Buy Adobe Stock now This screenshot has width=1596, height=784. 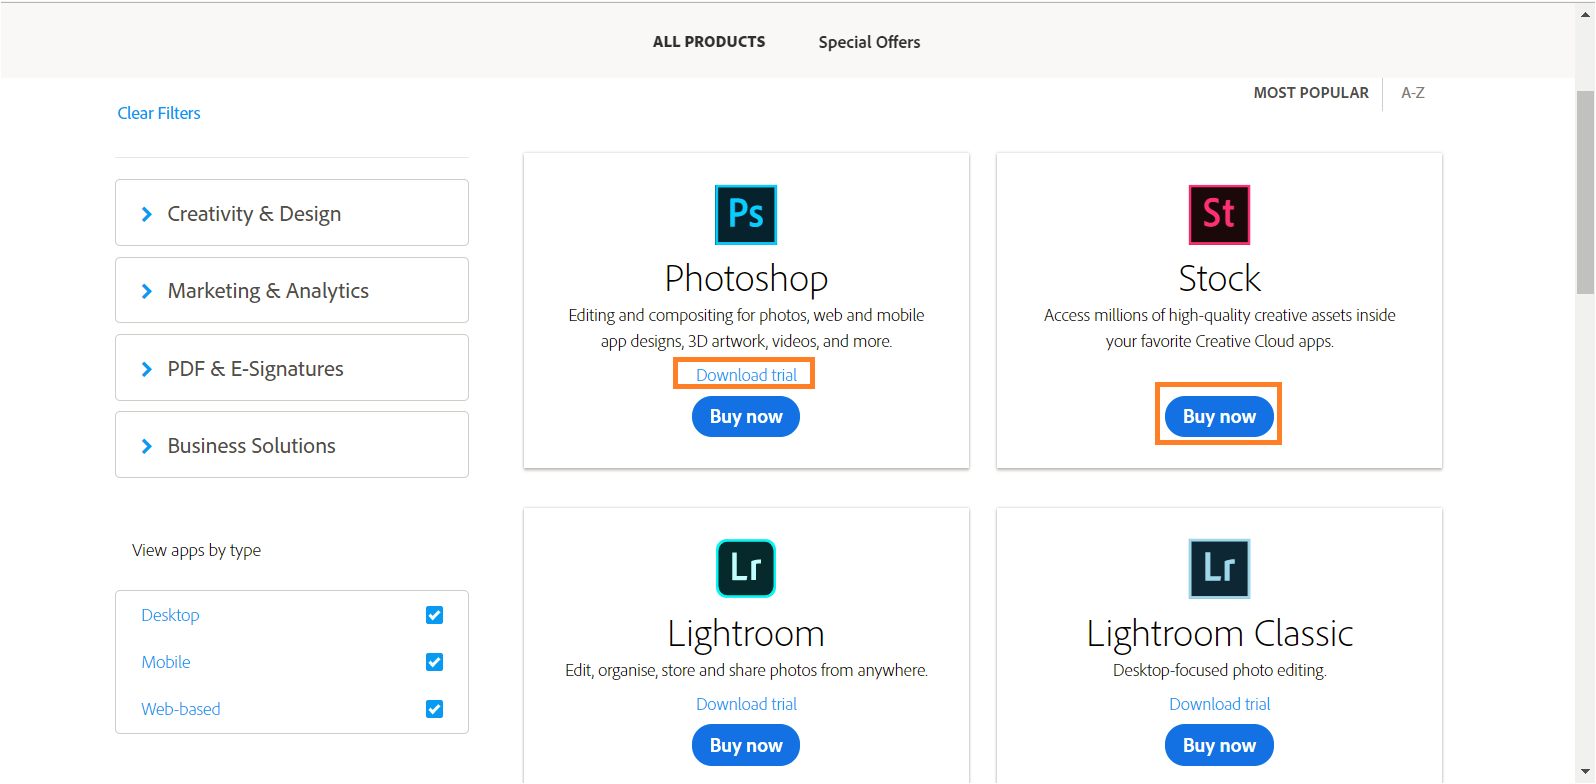(1219, 417)
